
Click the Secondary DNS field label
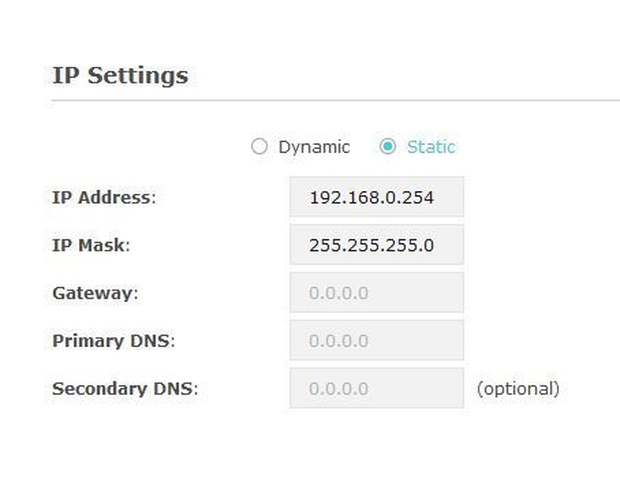125,389
